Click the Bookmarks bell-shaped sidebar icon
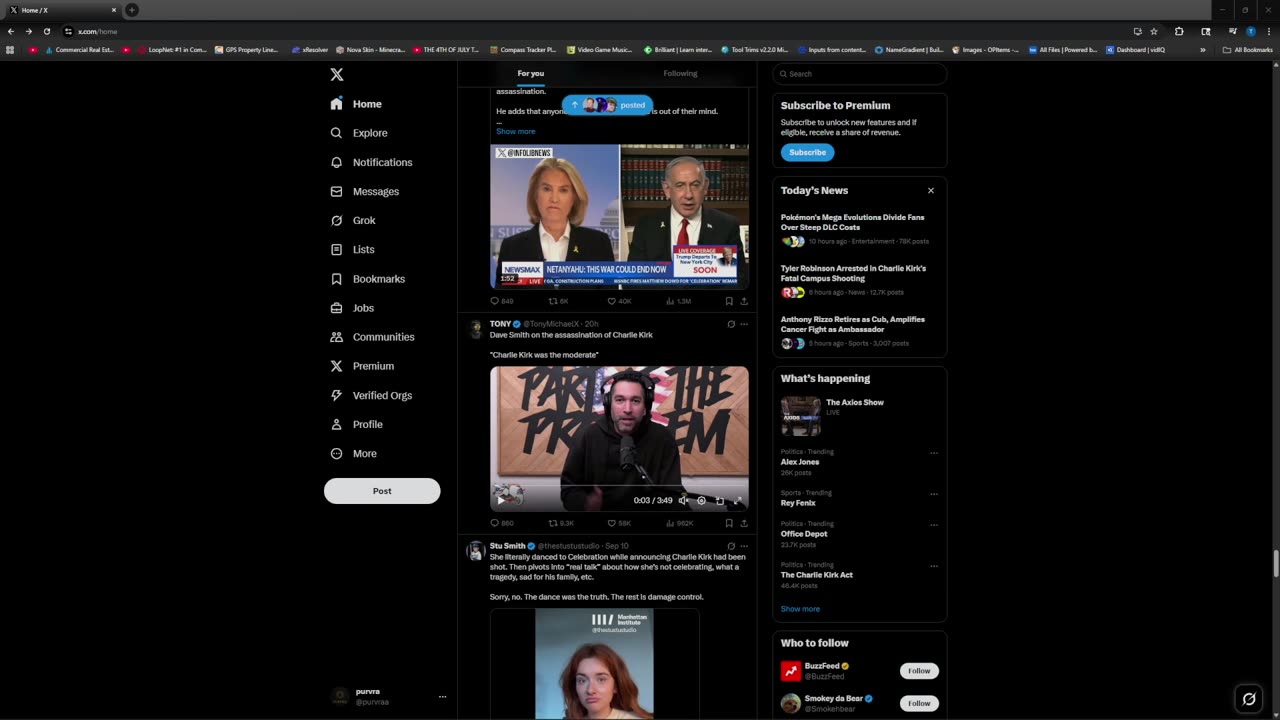Screen dimensions: 1280x720 click(x=337, y=279)
